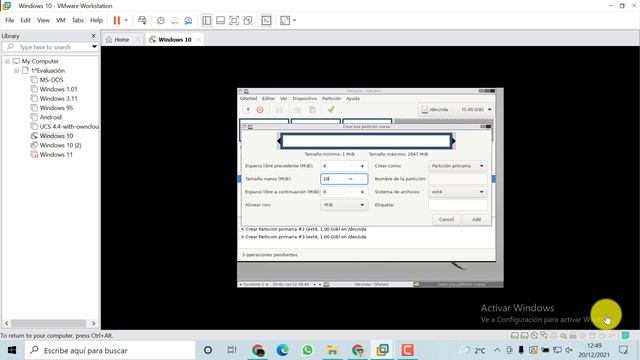Image resolution: width=640 pixels, height=360 pixels.
Task: Open the power options arrow beside pause
Action: pos(126,20)
